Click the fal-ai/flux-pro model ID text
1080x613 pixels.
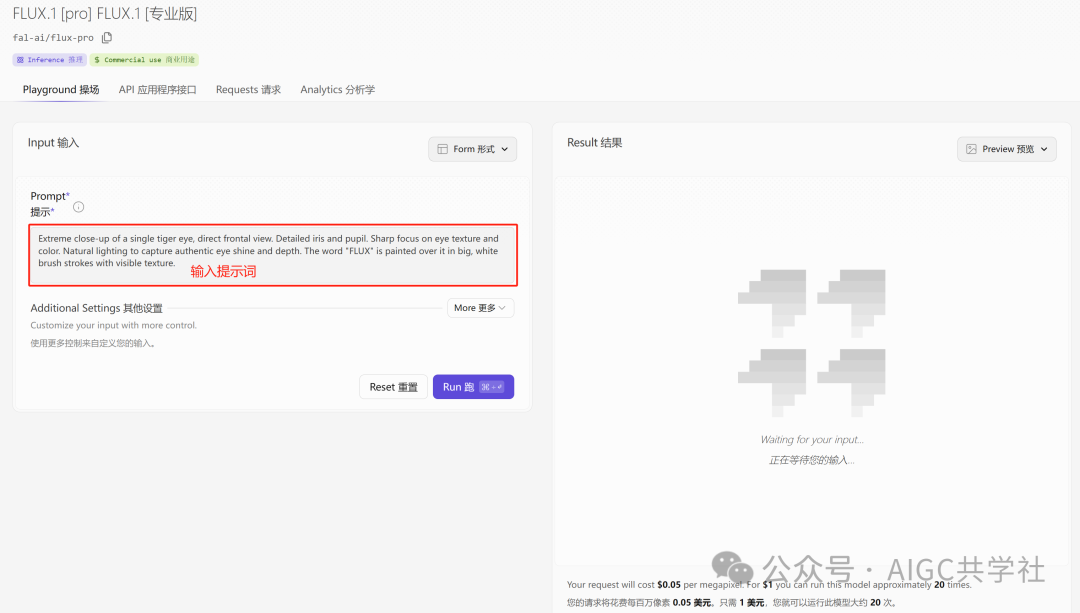click(53, 38)
